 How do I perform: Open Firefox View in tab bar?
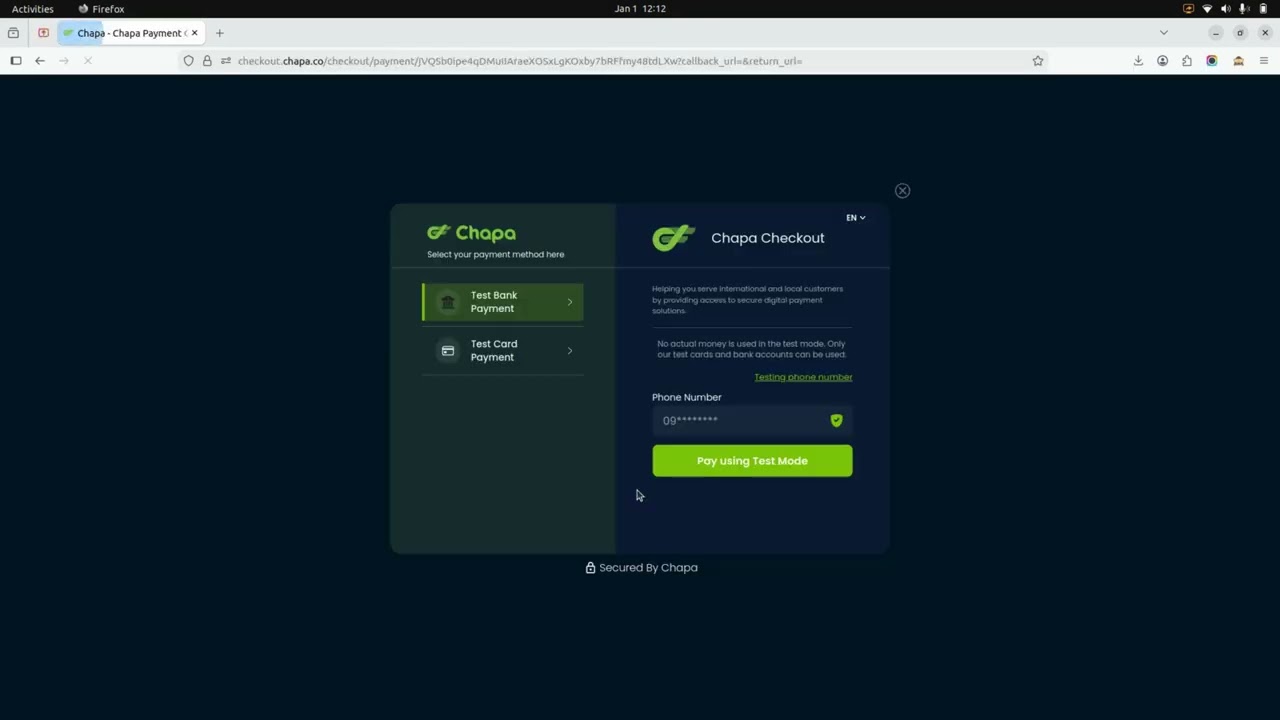click(13, 33)
